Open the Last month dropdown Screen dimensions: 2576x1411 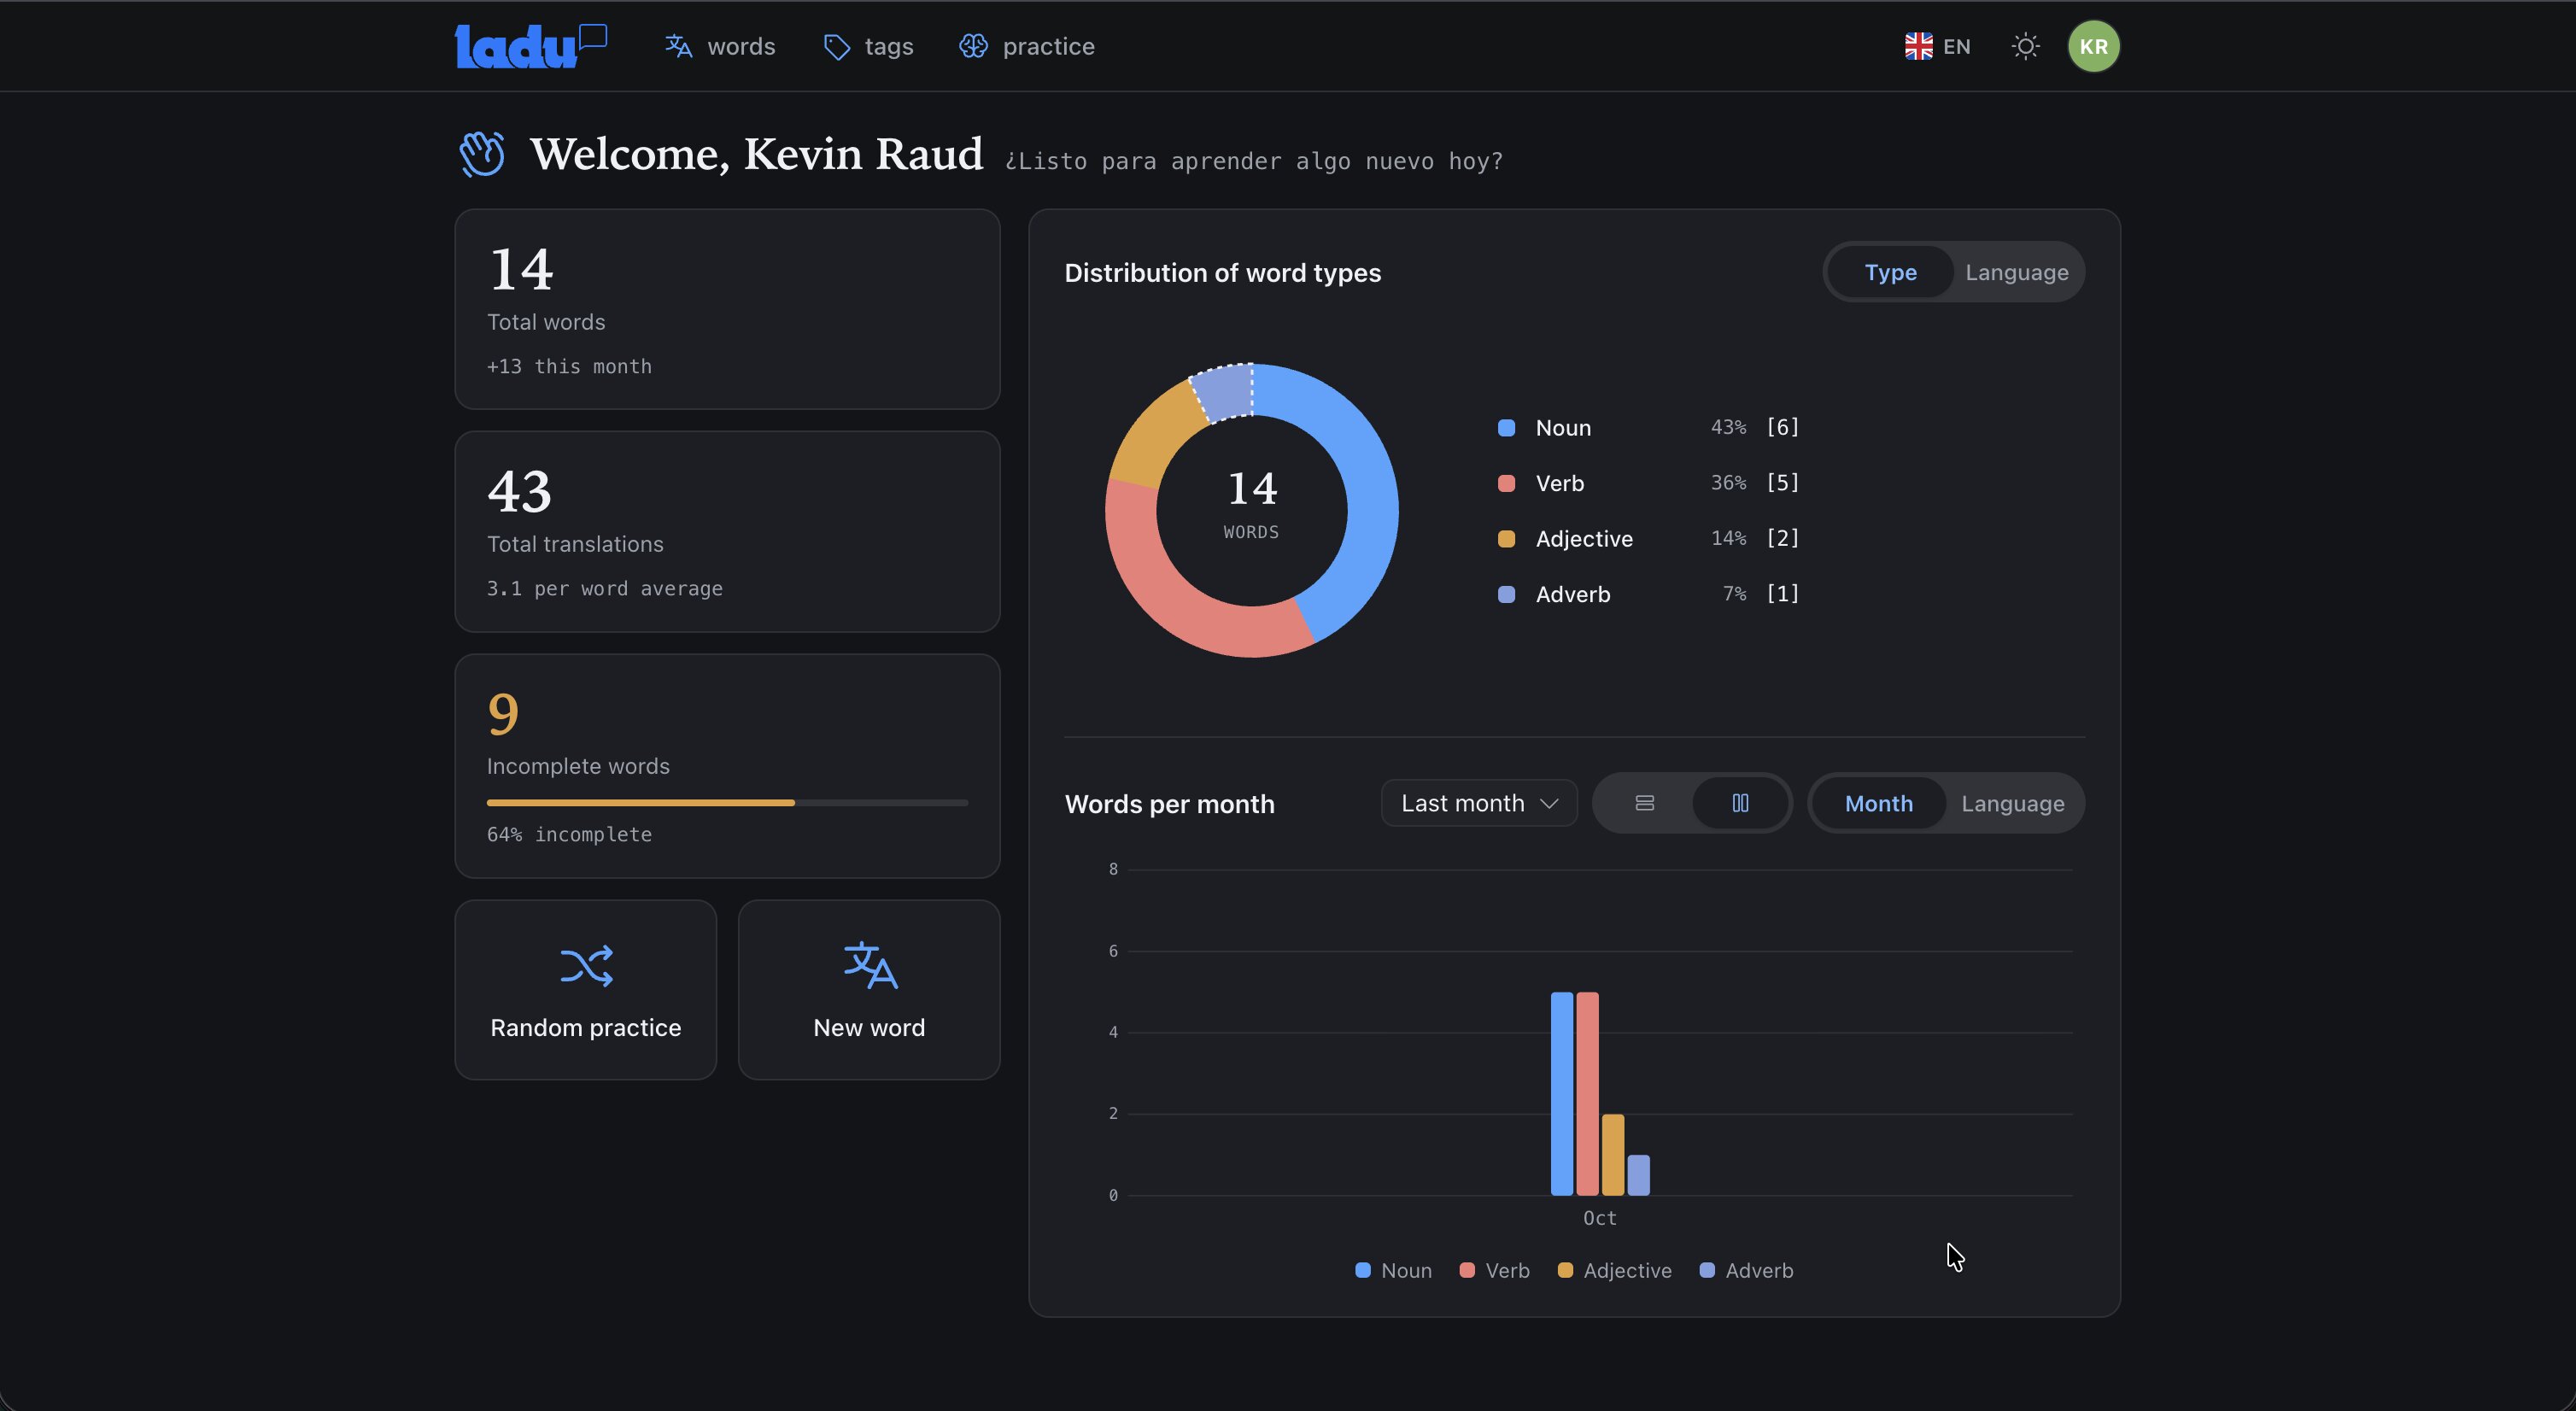coord(1479,803)
